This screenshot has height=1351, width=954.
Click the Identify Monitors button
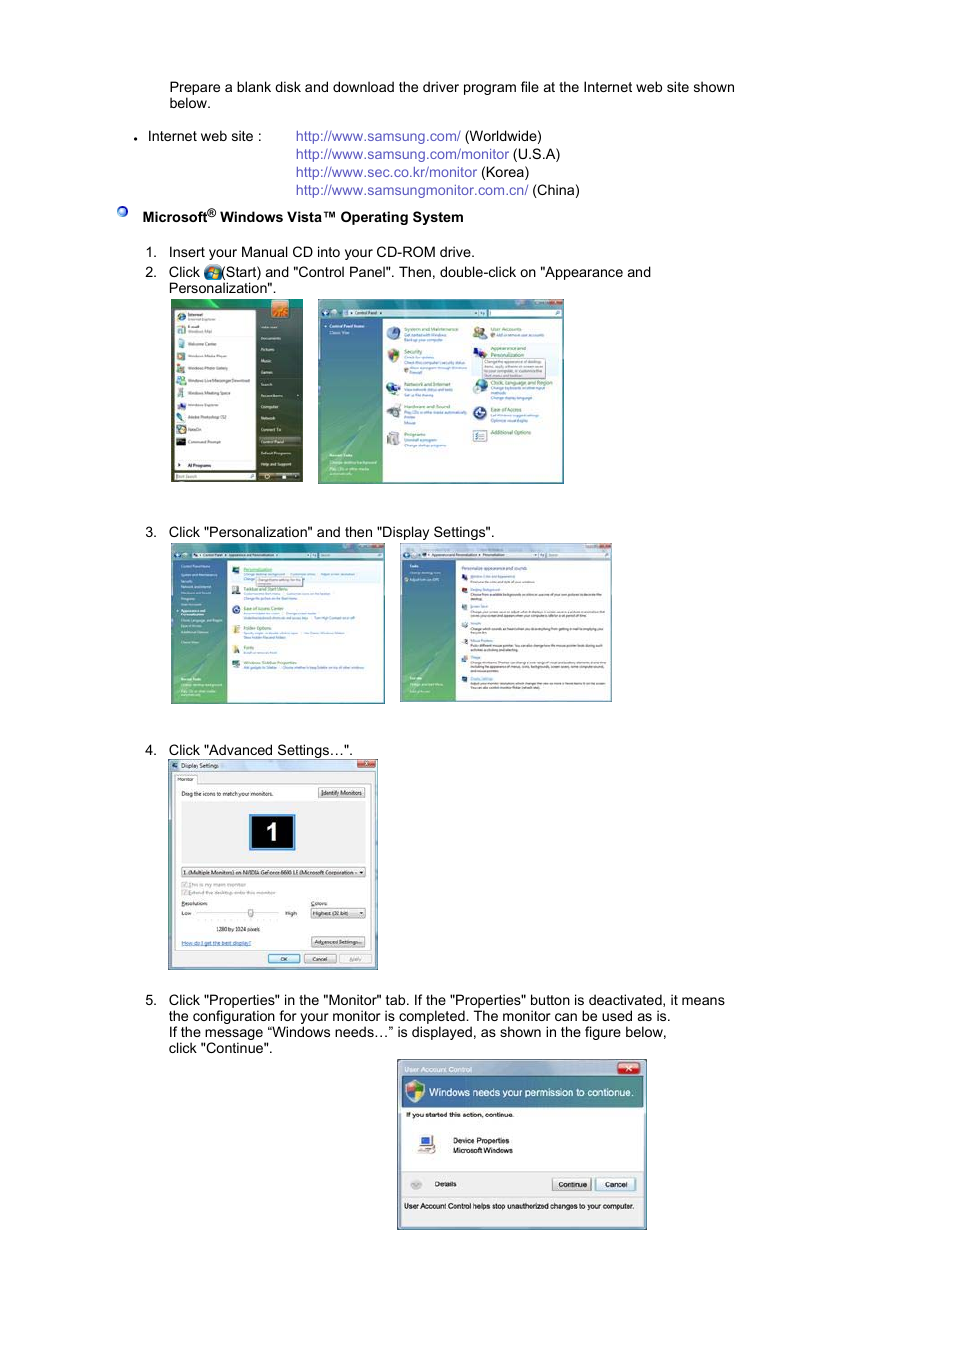(x=341, y=793)
